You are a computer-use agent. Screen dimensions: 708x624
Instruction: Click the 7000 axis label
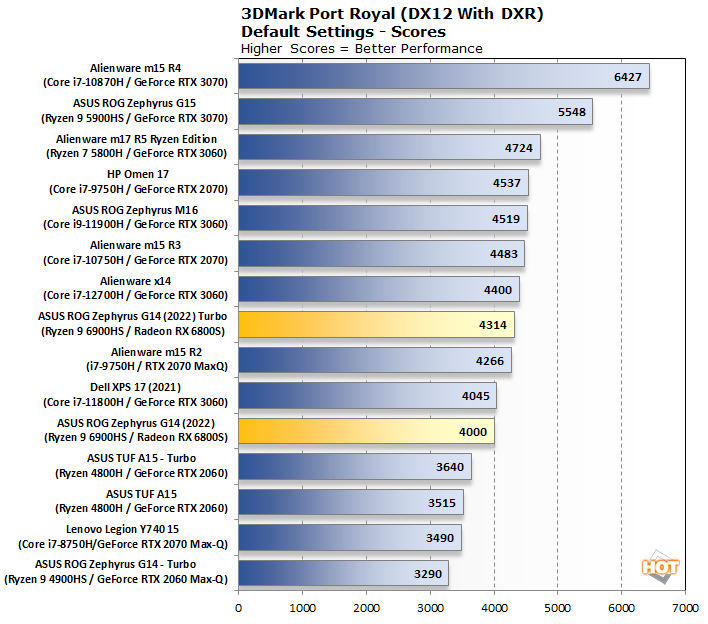(685, 608)
